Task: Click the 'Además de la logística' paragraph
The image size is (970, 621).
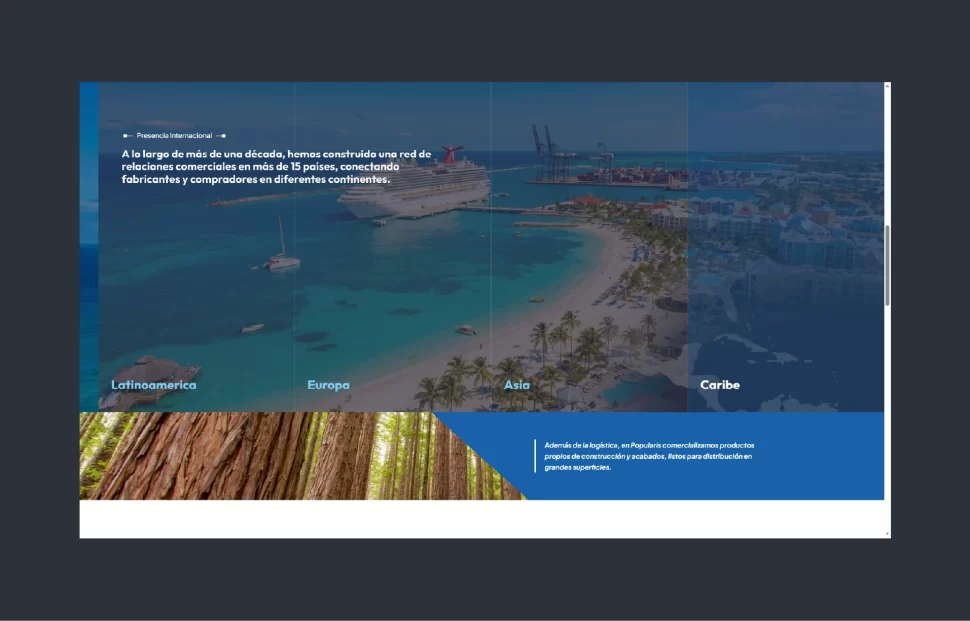Action: coord(649,456)
